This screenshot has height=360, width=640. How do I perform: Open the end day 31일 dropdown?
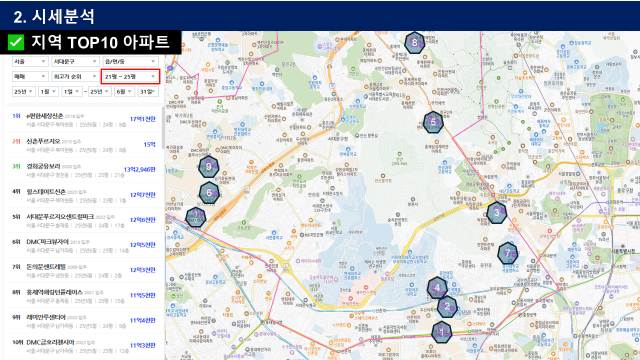coord(147,91)
